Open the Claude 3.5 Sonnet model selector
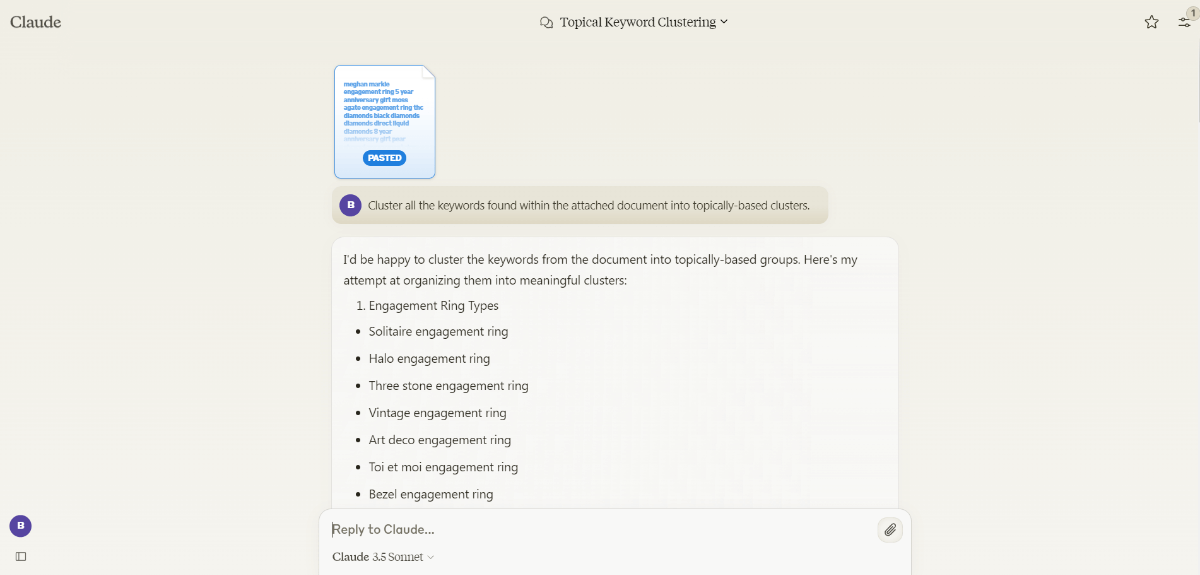The height and width of the screenshot is (575, 1200). tap(383, 557)
